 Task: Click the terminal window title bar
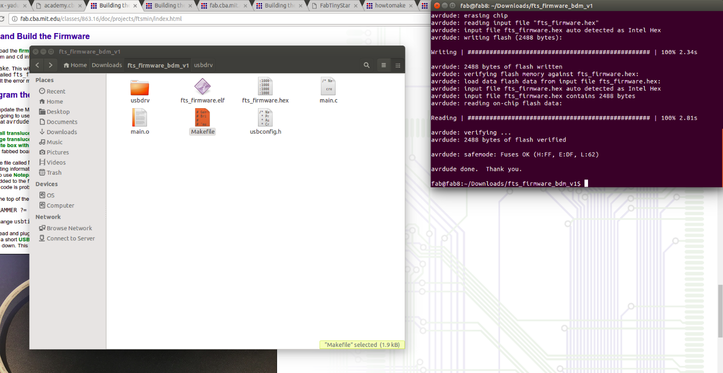click(576, 5)
